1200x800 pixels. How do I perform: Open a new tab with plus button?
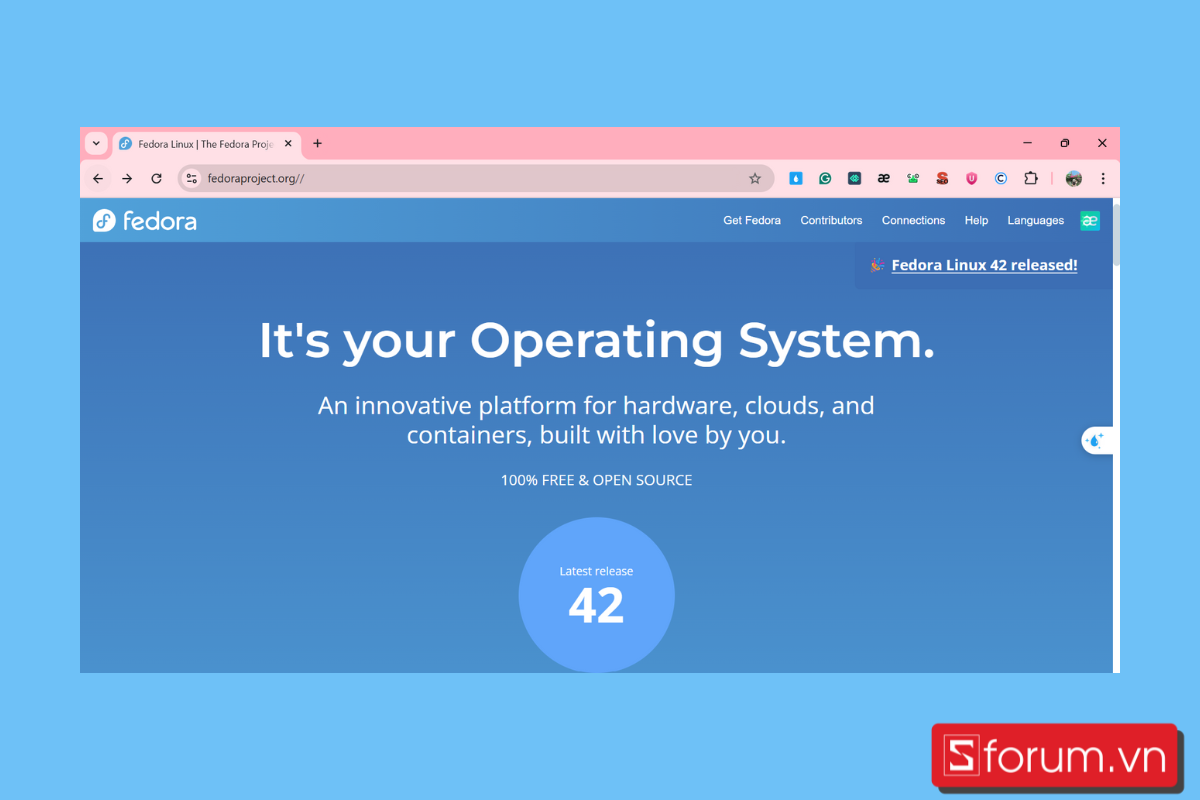tap(317, 143)
